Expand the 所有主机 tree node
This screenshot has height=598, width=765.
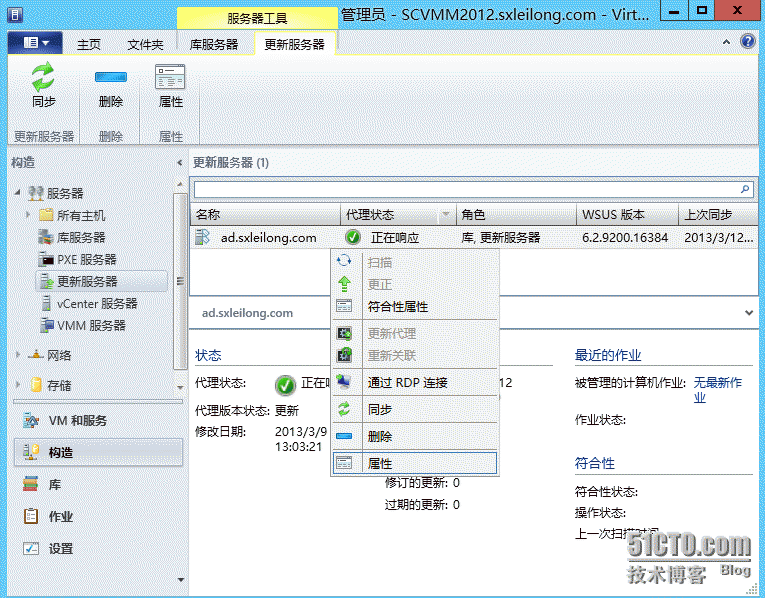tap(27, 214)
